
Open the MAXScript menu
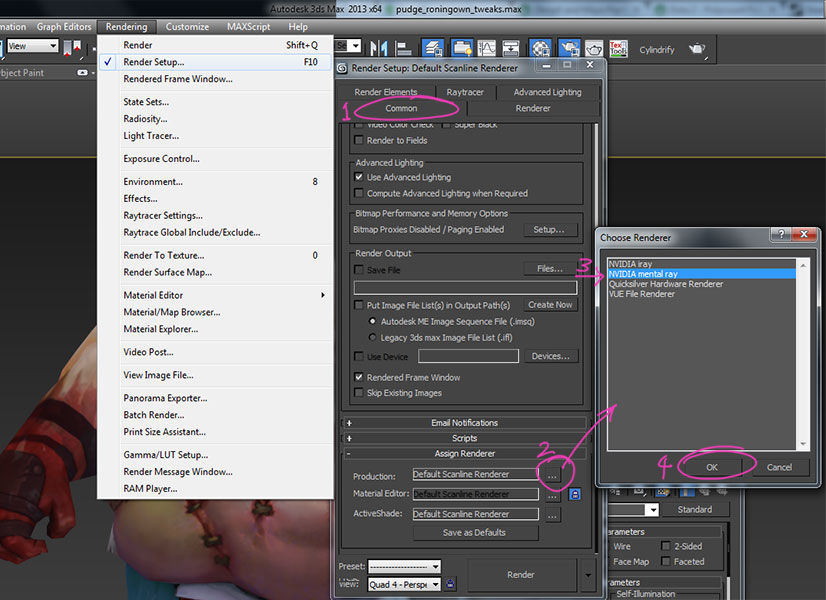pos(249,26)
